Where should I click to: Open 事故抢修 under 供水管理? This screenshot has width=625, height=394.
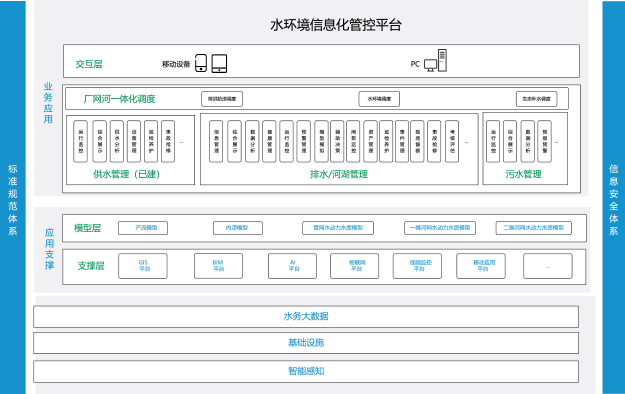point(168,141)
